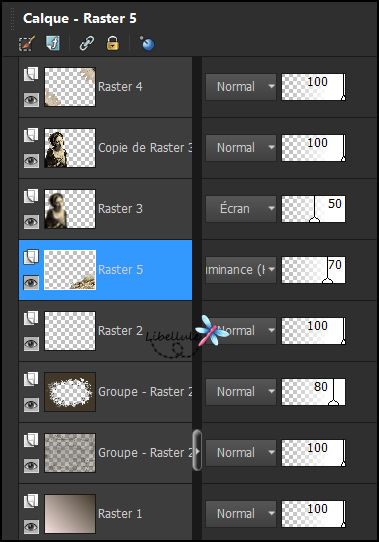This screenshot has height=542, width=379.
Task: Click the Raster 1 layer name
Action: (120, 514)
